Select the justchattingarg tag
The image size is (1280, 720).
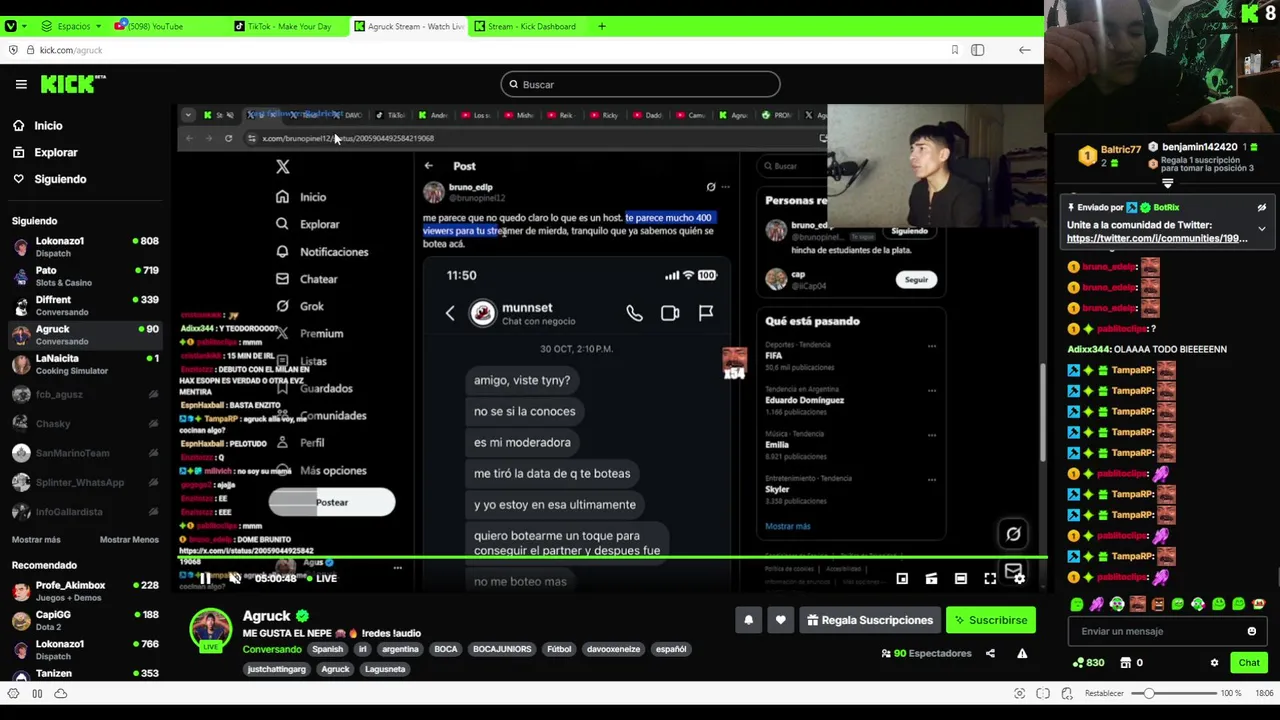click(x=276, y=669)
